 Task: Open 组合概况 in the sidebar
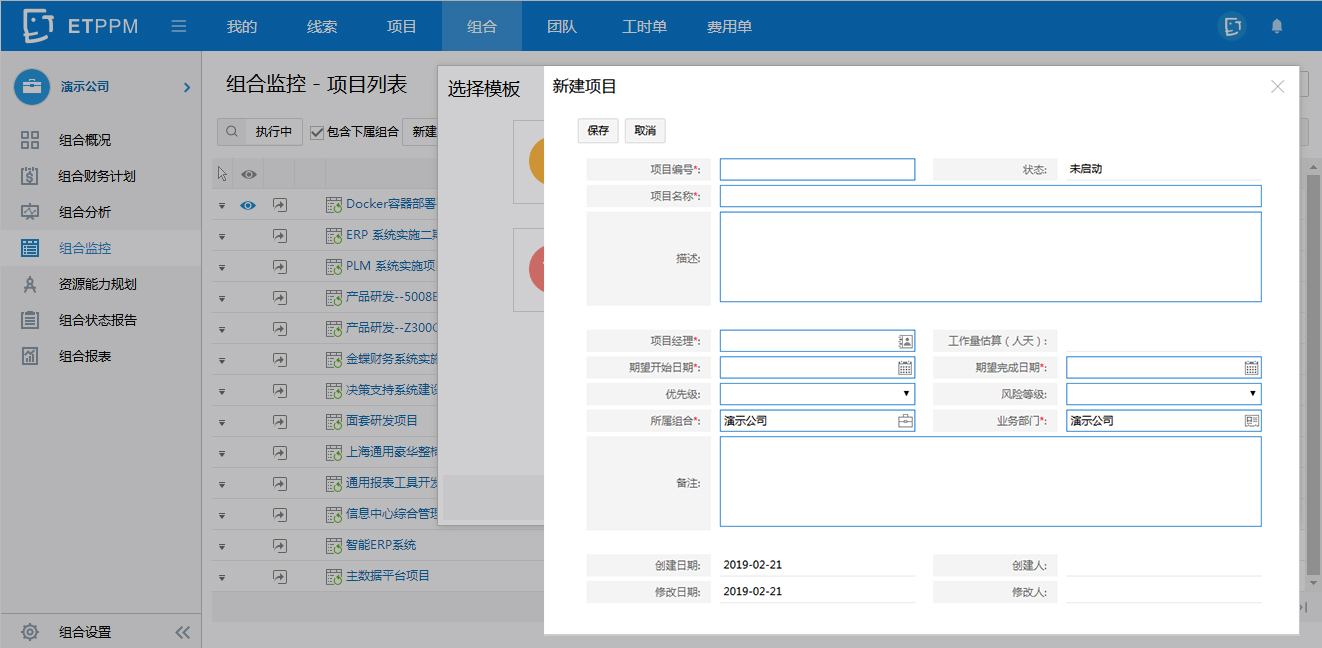coord(84,140)
